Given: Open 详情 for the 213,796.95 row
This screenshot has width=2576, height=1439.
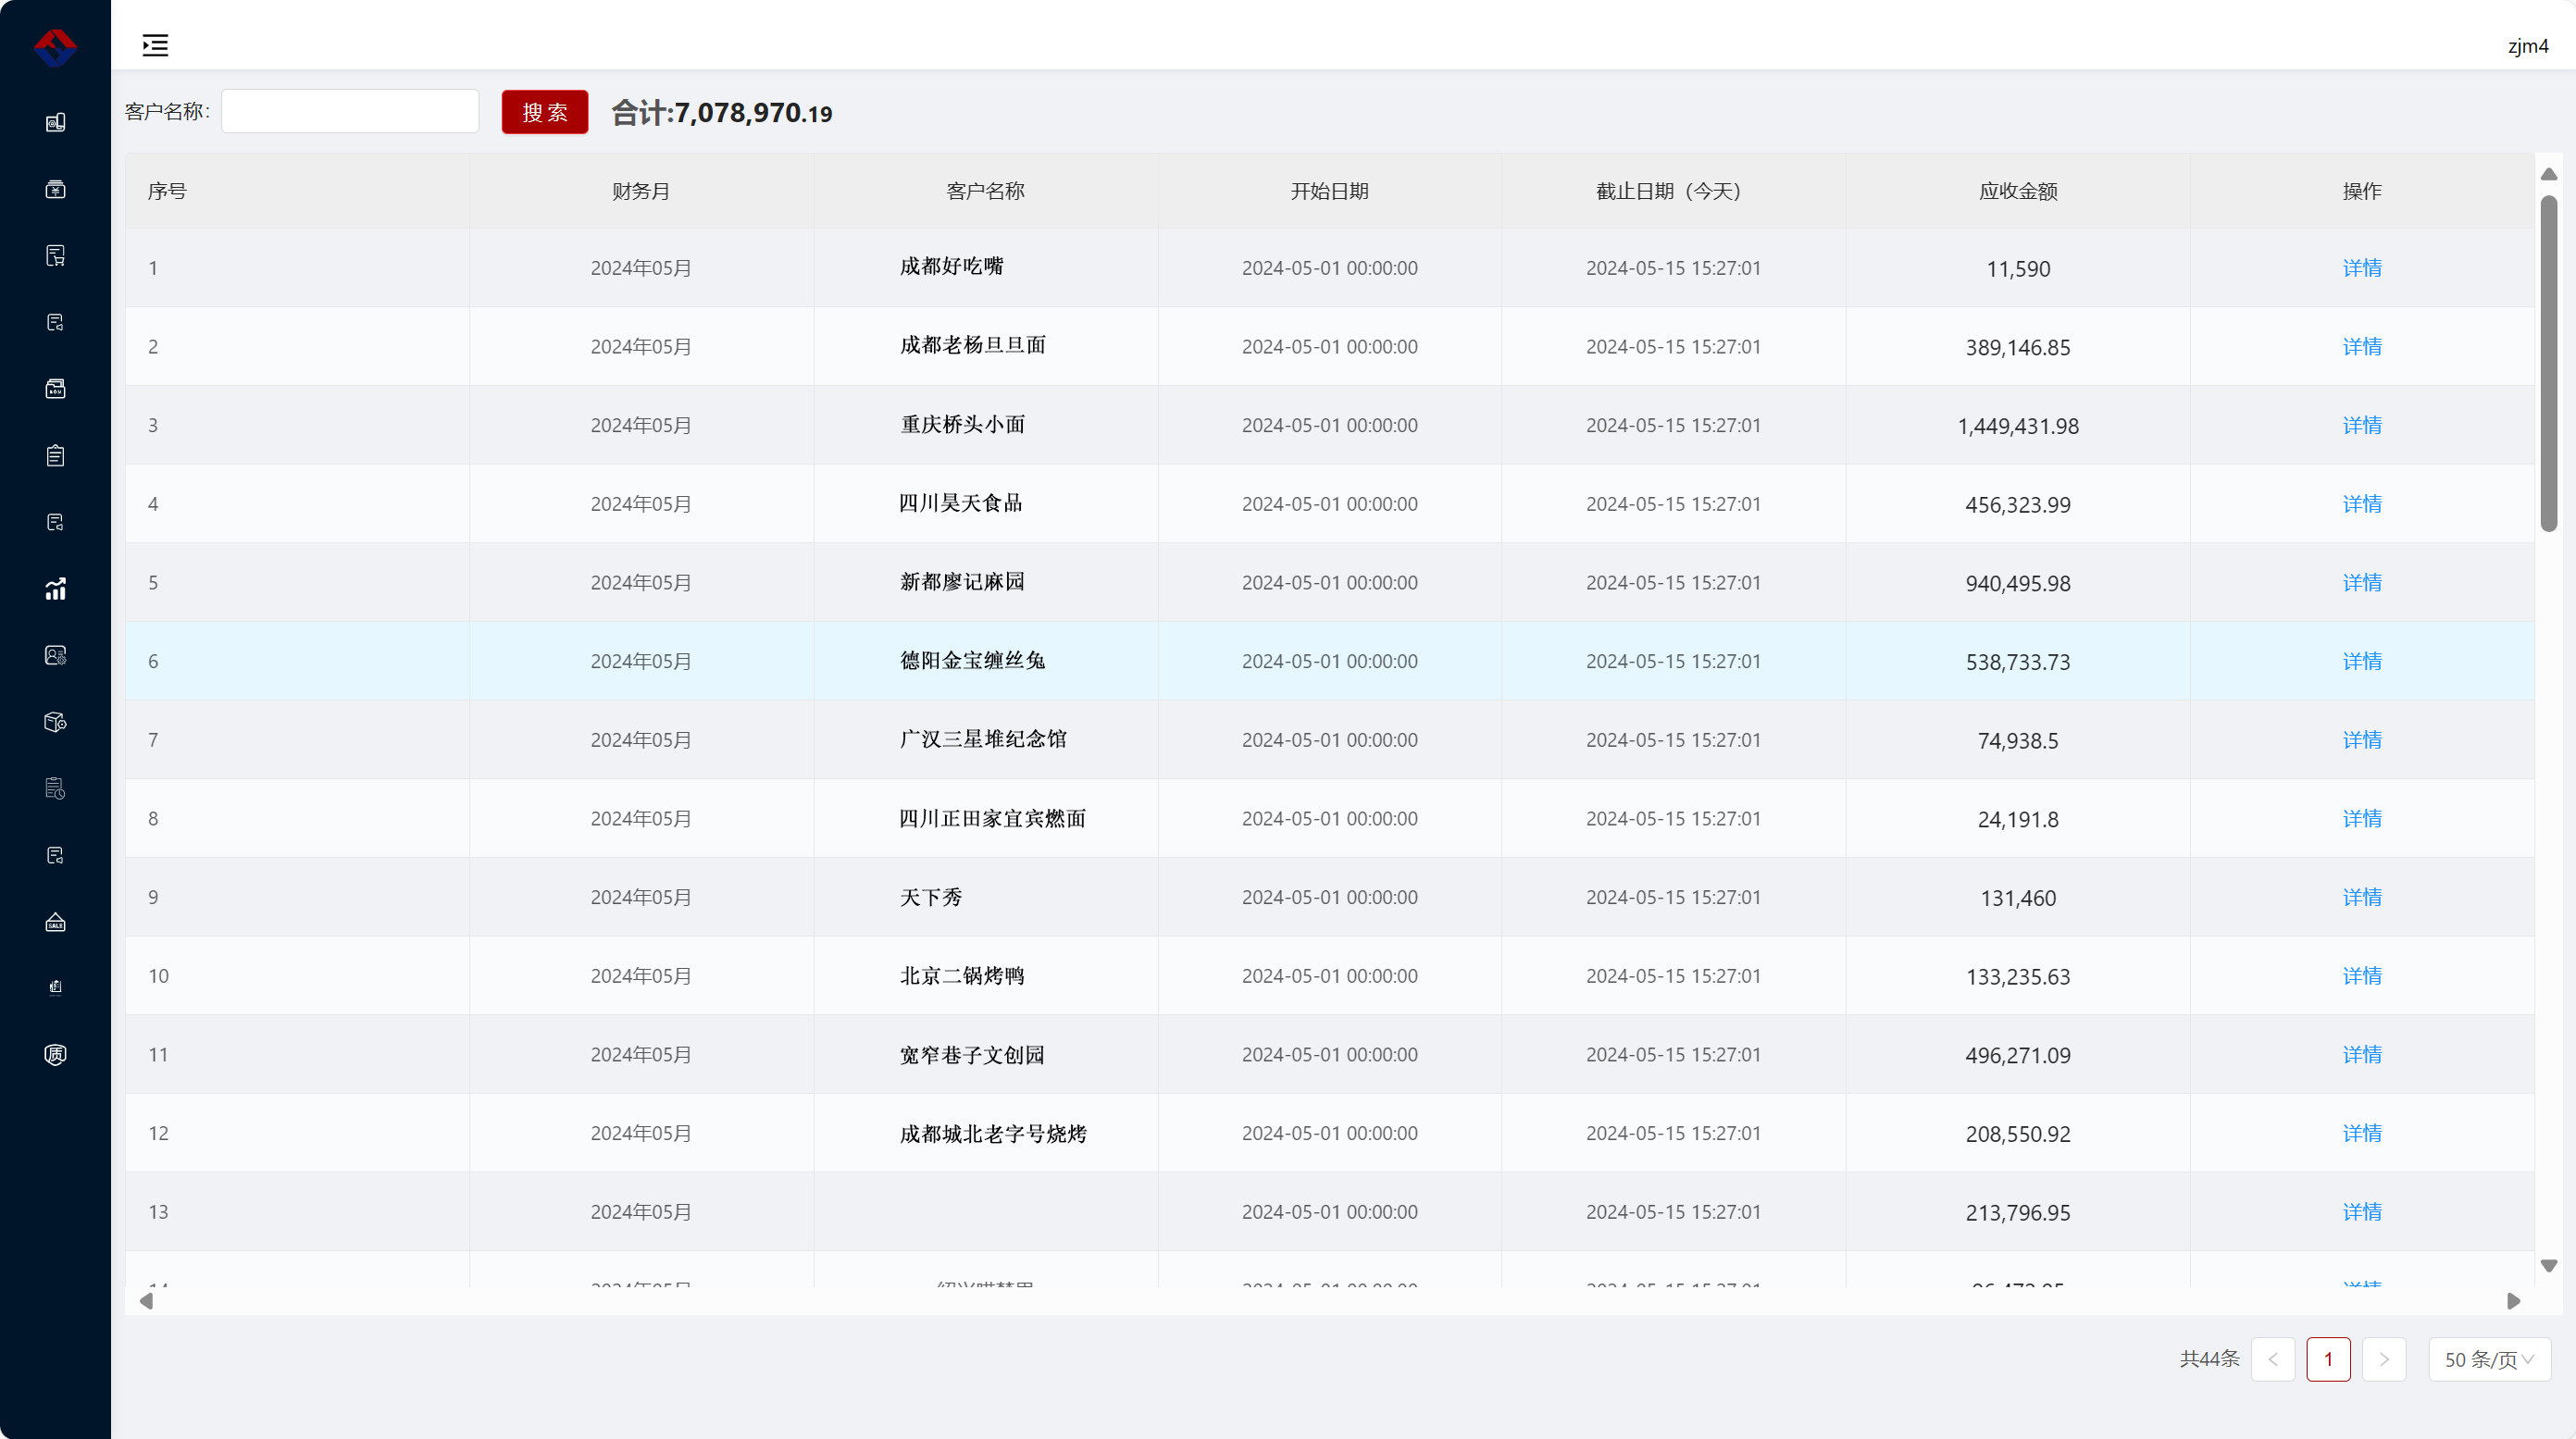Looking at the screenshot, I should pos(2362,1212).
